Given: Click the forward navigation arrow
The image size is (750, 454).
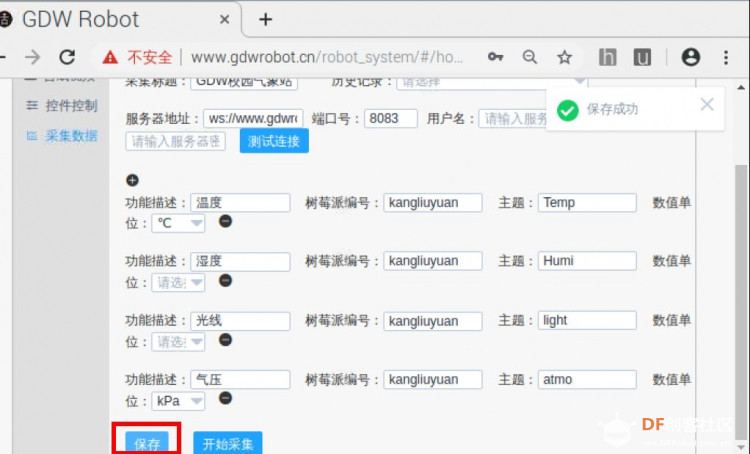Looking at the screenshot, I should pyautogui.click(x=33, y=57).
